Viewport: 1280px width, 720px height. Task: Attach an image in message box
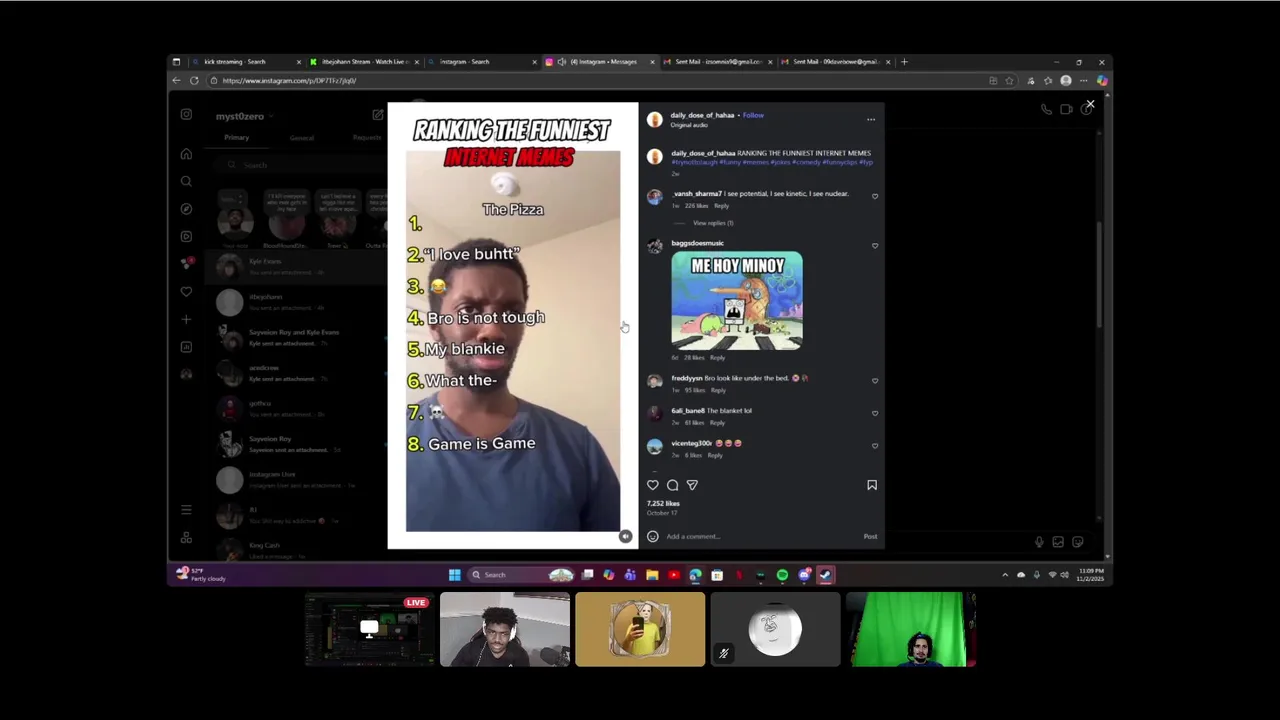[x=1058, y=542]
